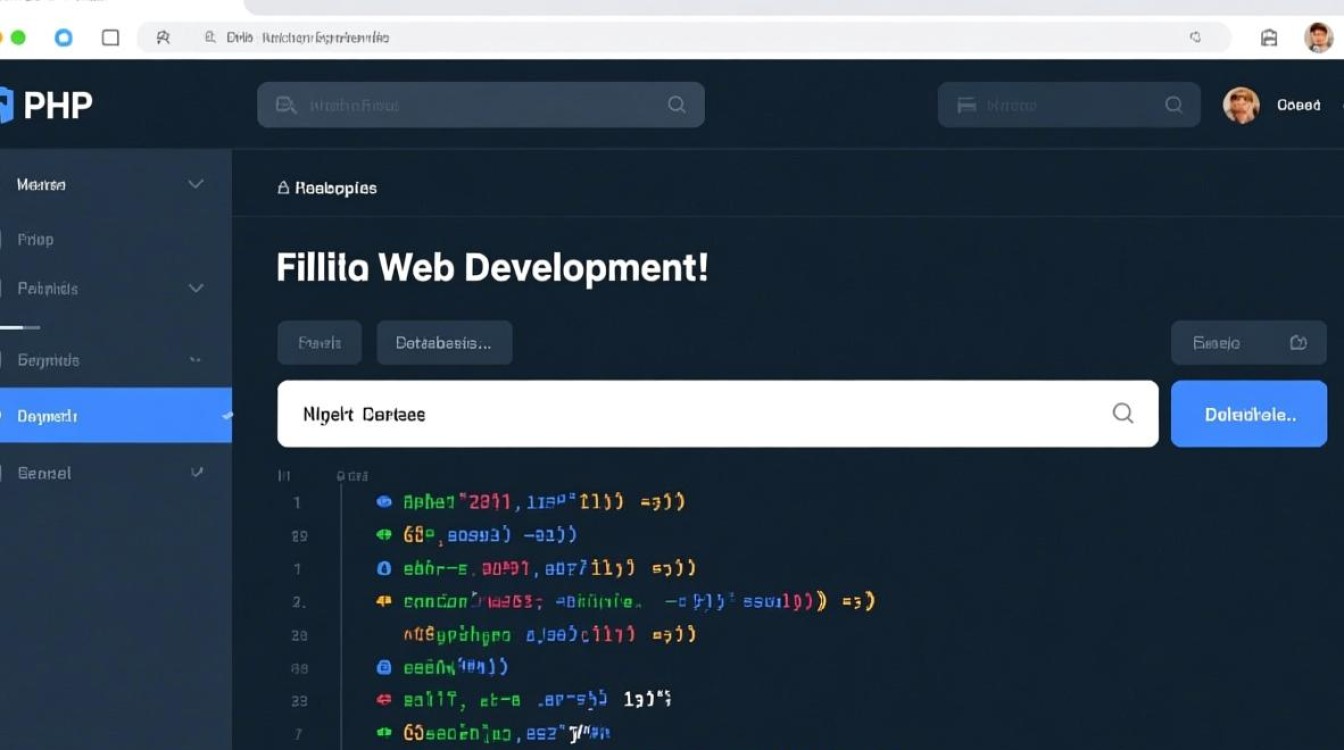The width and height of the screenshot is (1344, 750).
Task: Expand the Mearae sidebar section
Action: click(x=196, y=184)
